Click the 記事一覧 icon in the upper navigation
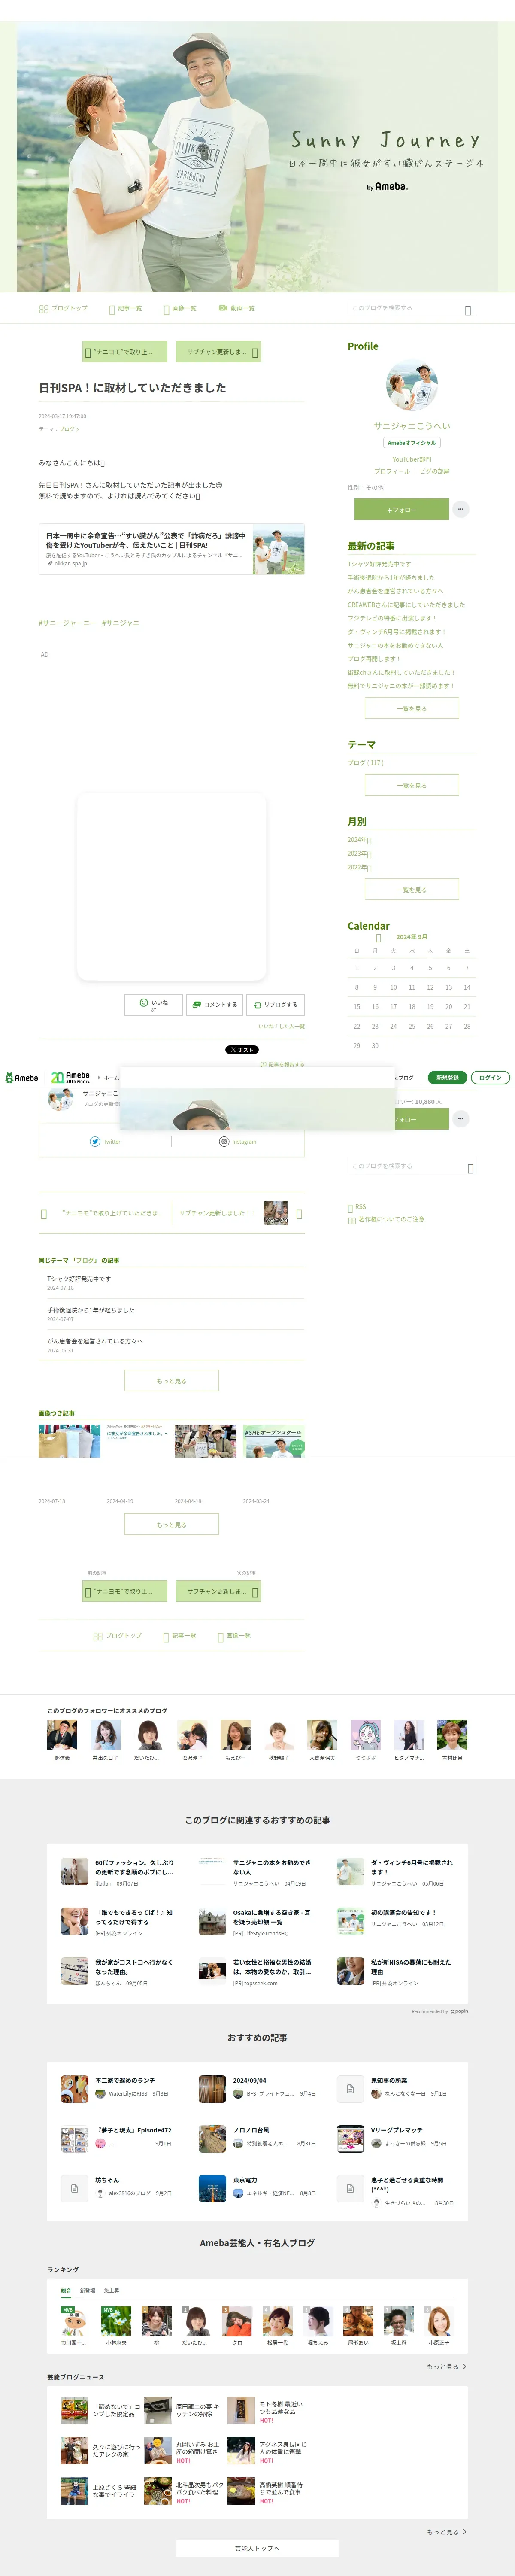515x2576 pixels. [112, 309]
